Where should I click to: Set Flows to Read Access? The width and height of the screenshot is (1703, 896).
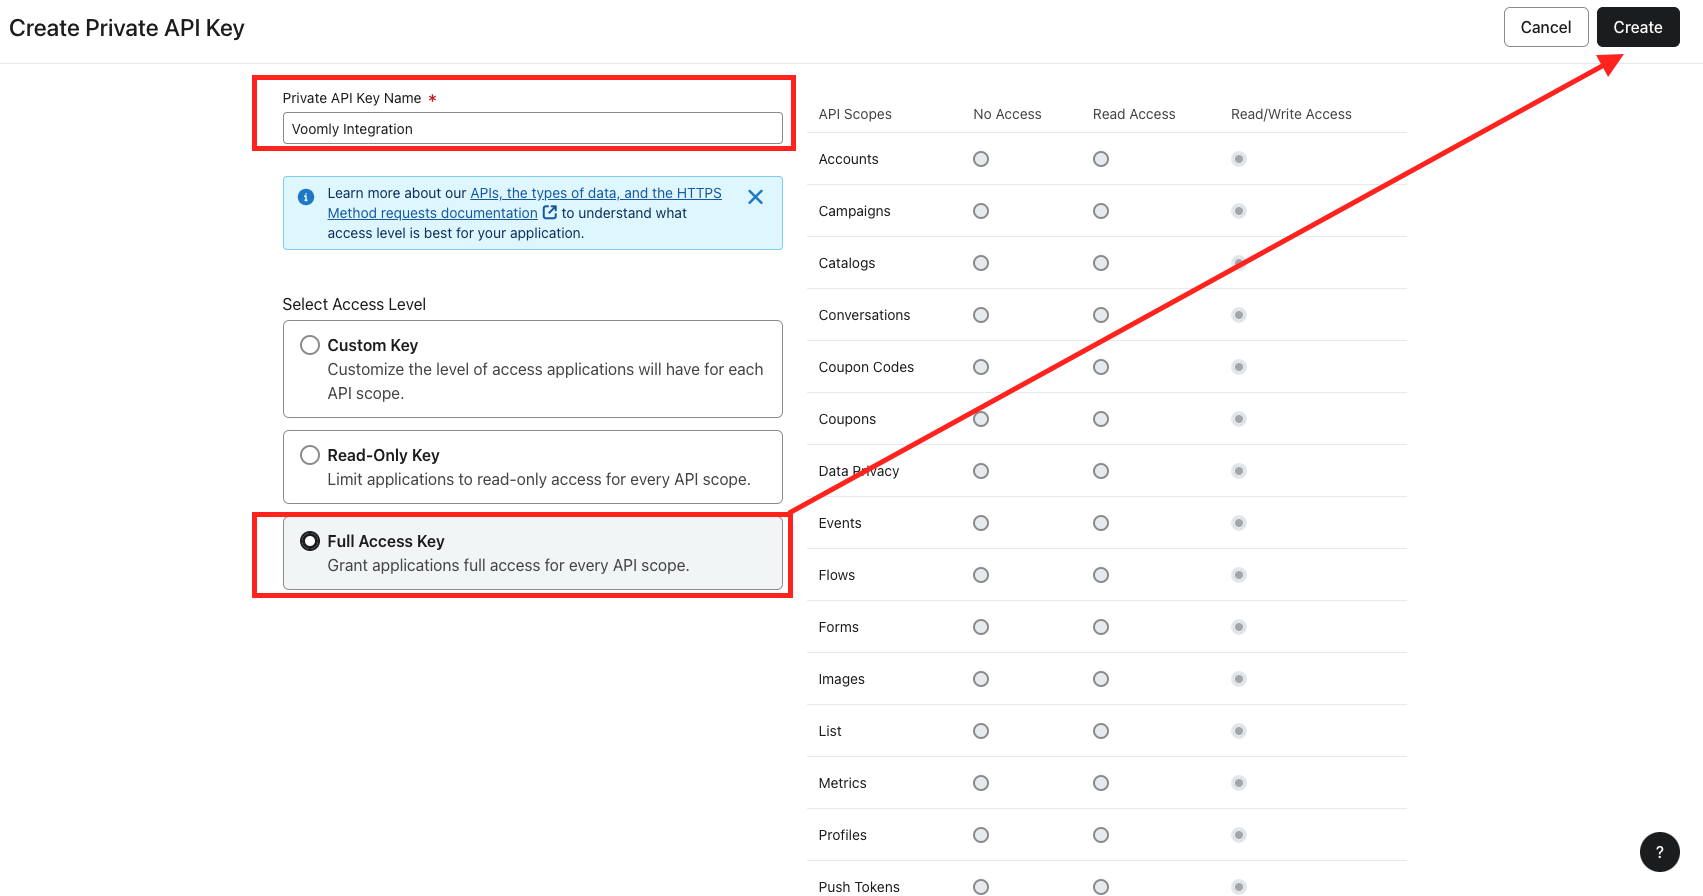[1101, 575]
